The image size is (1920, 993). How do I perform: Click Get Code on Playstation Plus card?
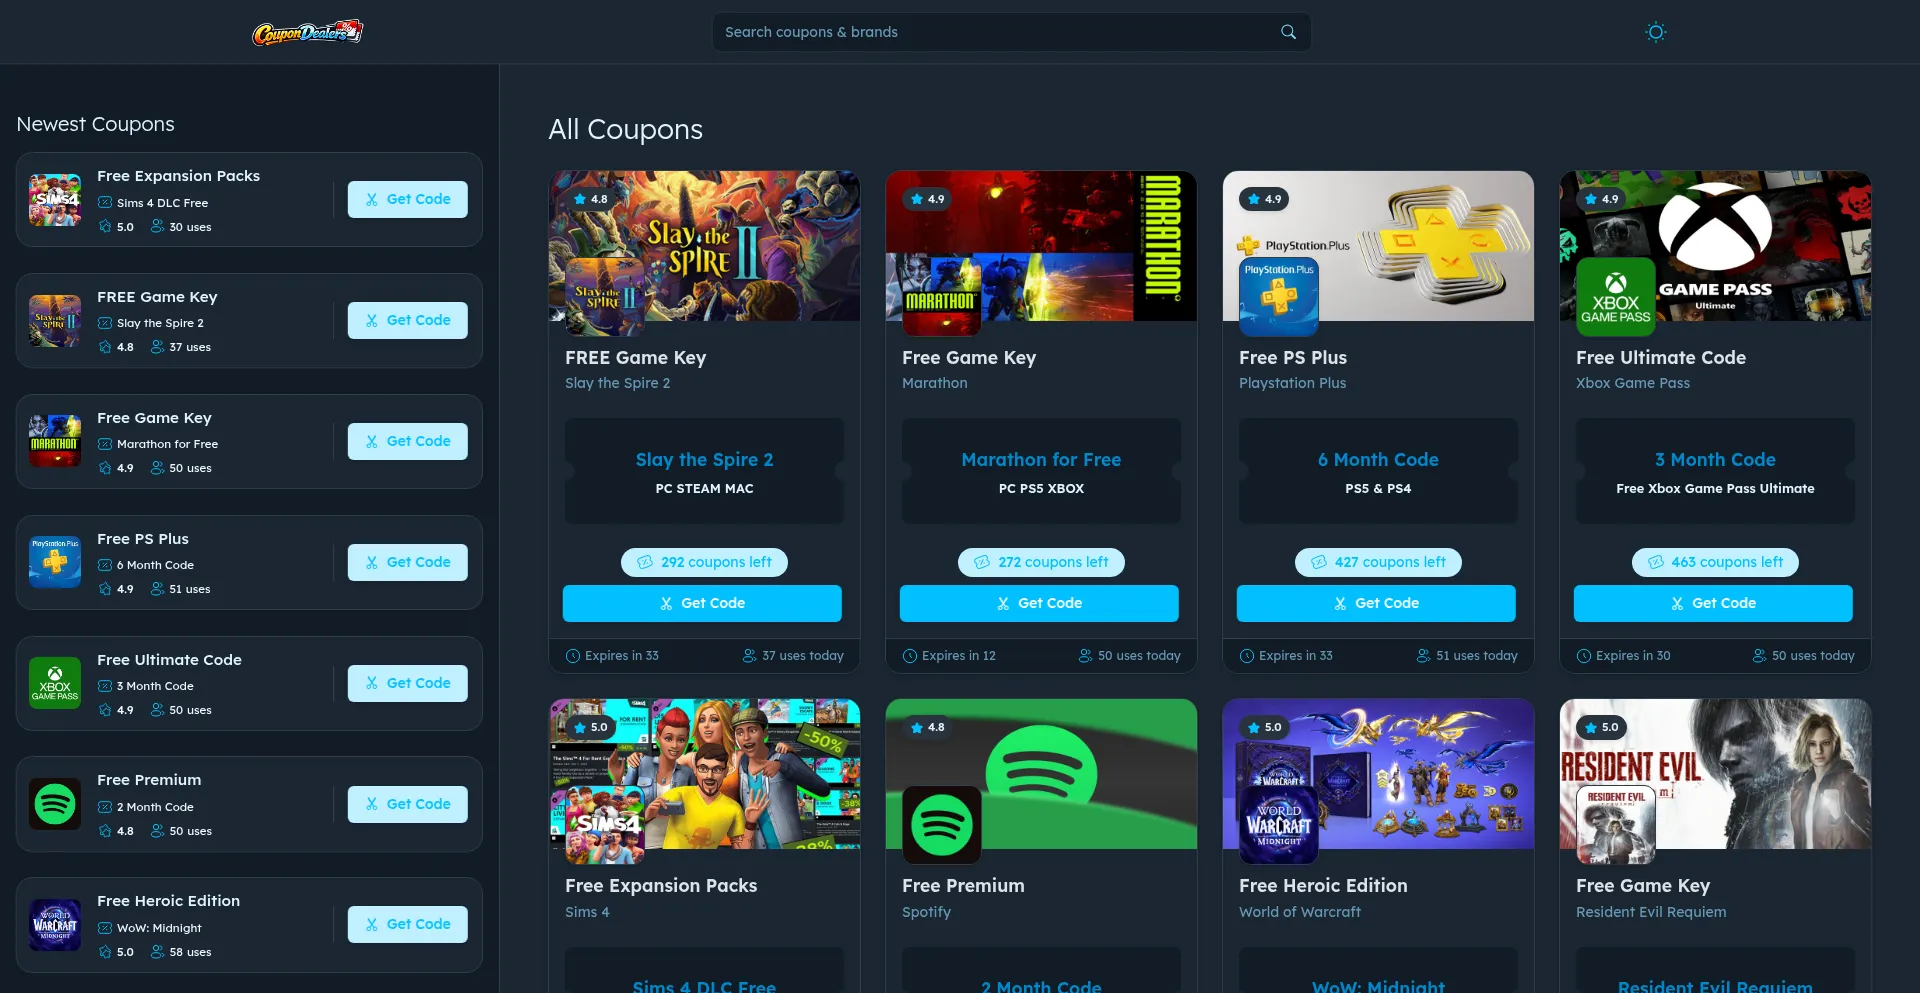[x=1376, y=603]
